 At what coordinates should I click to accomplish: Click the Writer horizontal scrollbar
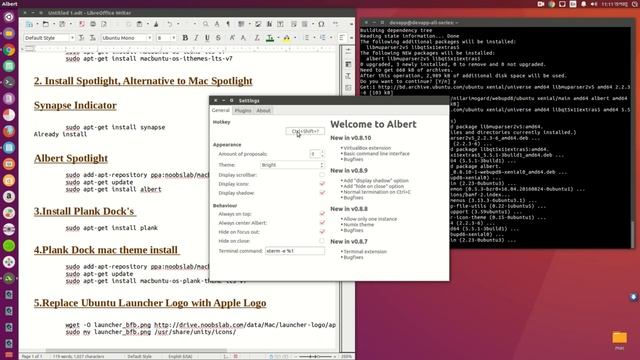(137, 350)
